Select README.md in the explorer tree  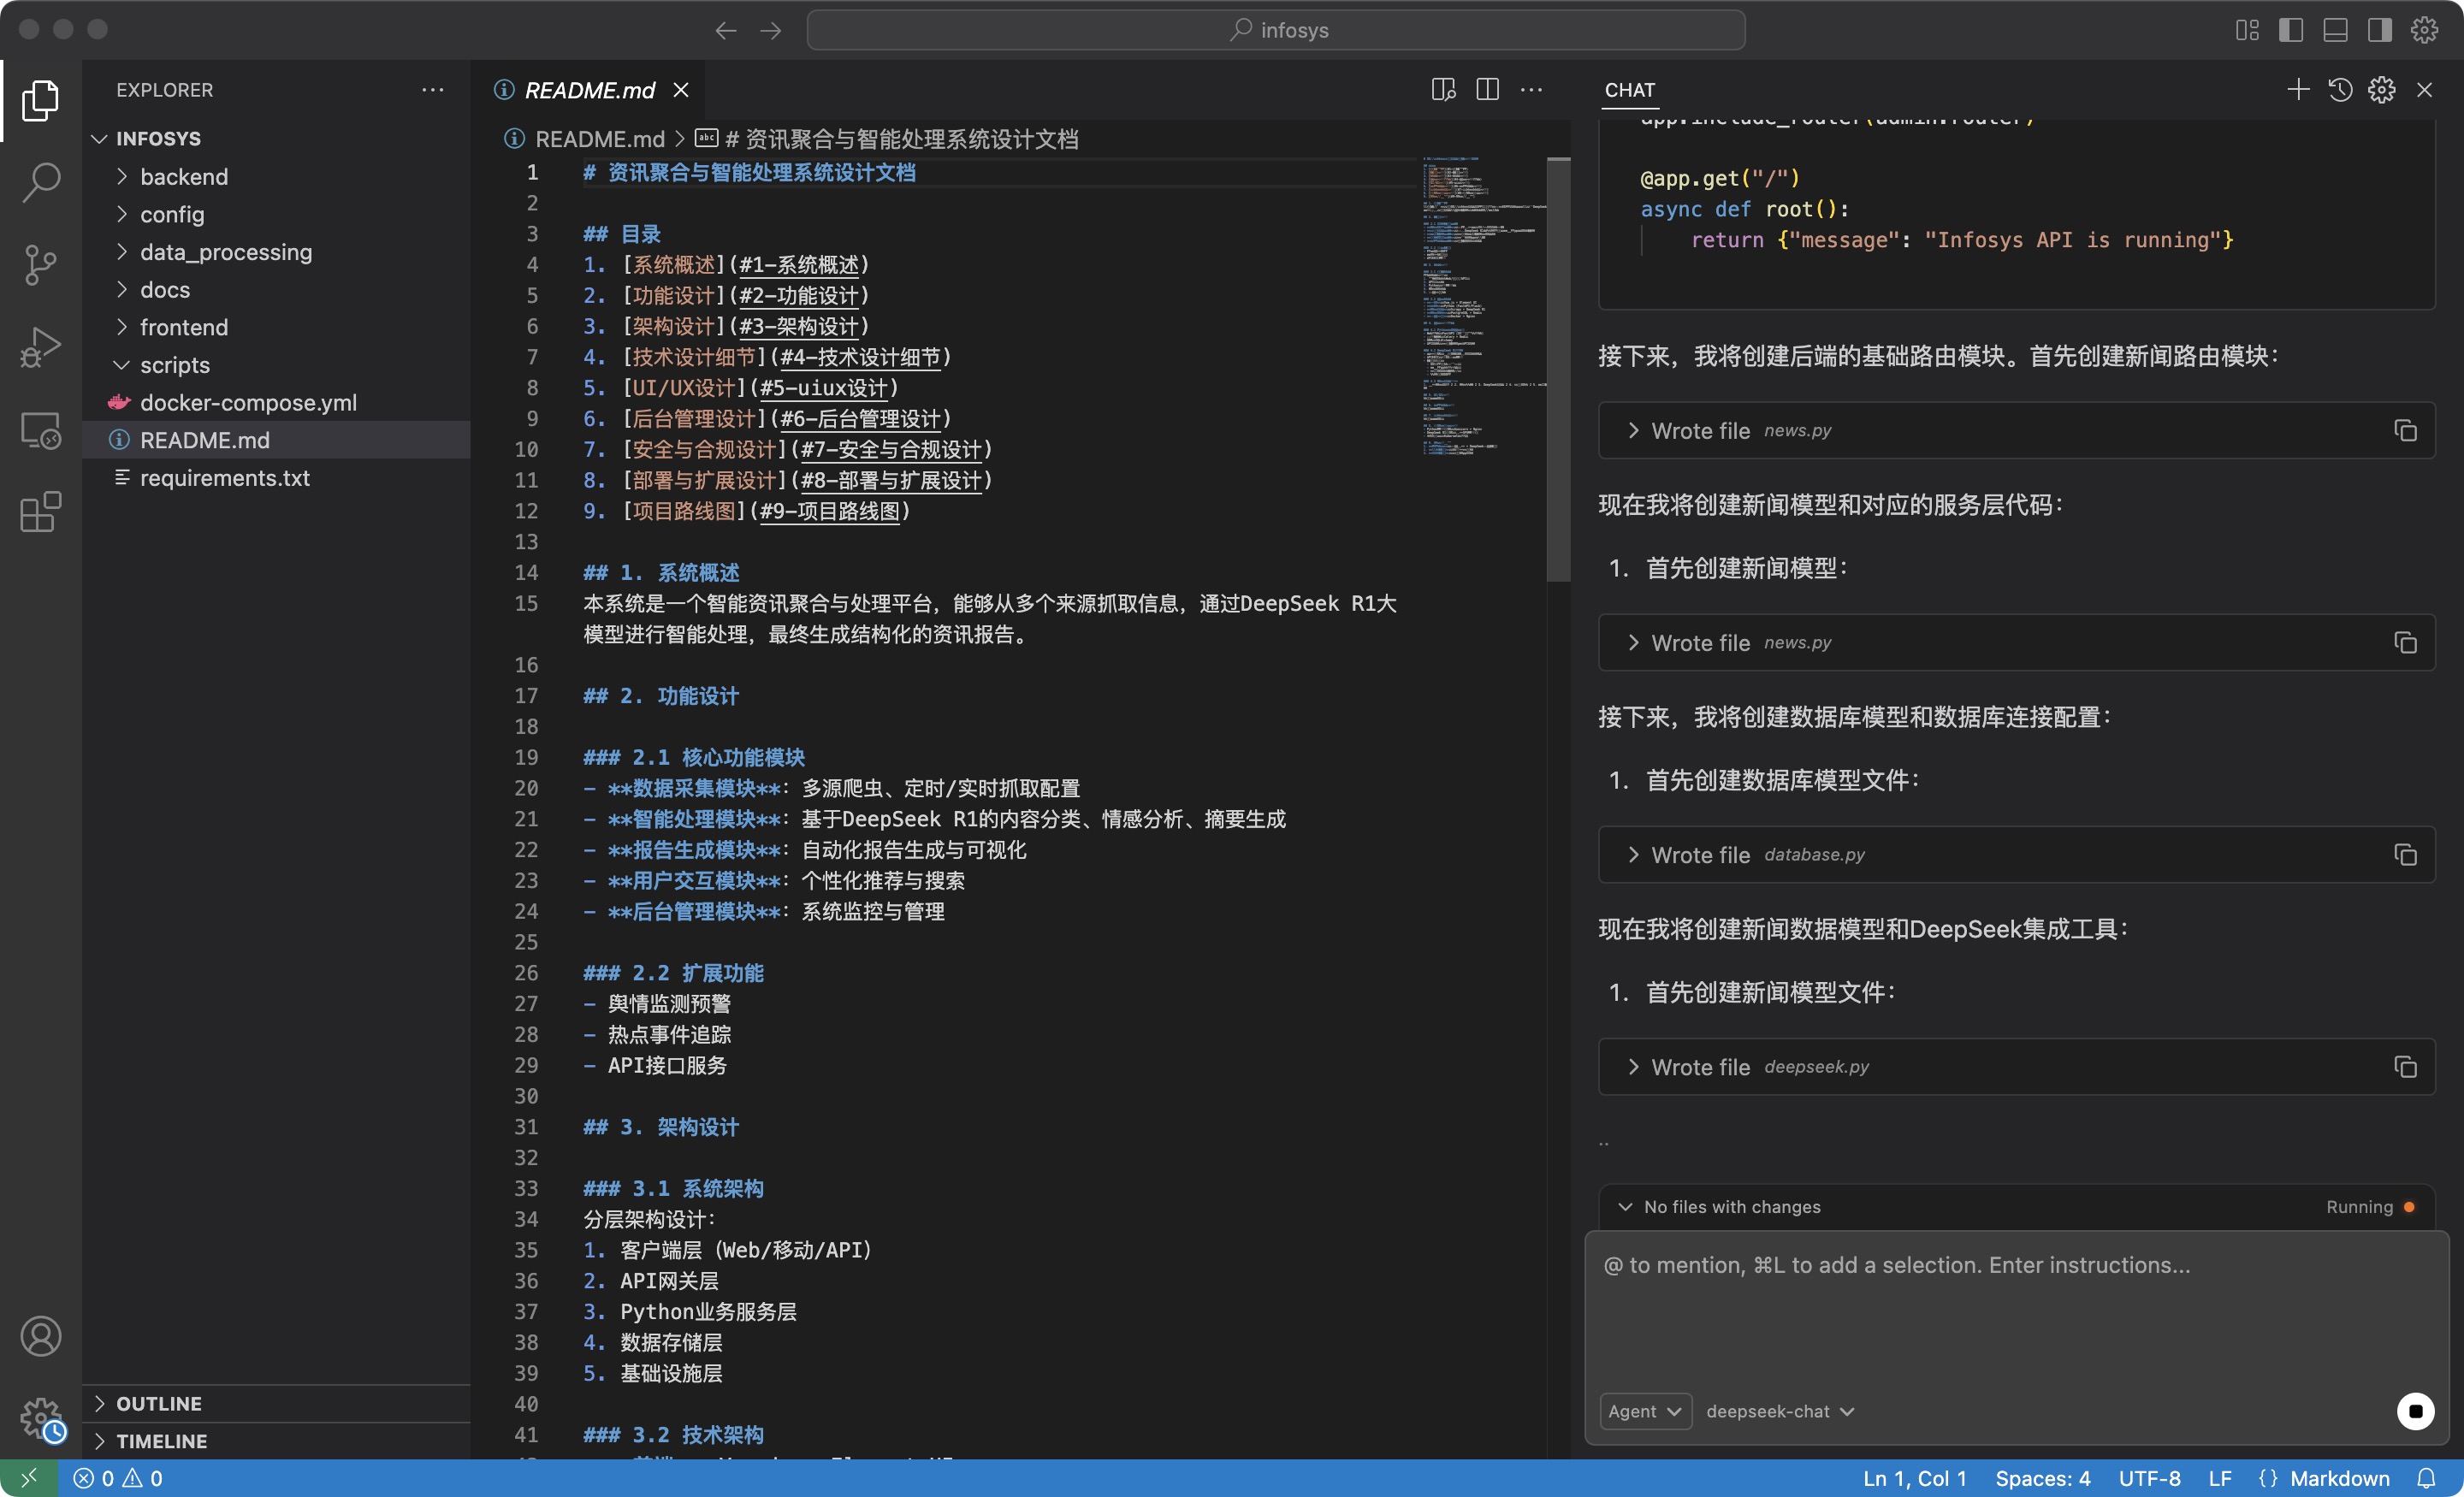(x=276, y=440)
